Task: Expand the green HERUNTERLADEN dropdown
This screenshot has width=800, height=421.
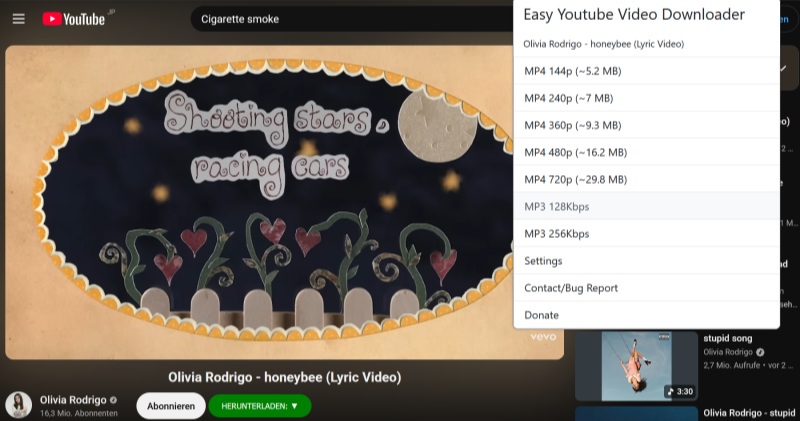Action: click(x=260, y=406)
